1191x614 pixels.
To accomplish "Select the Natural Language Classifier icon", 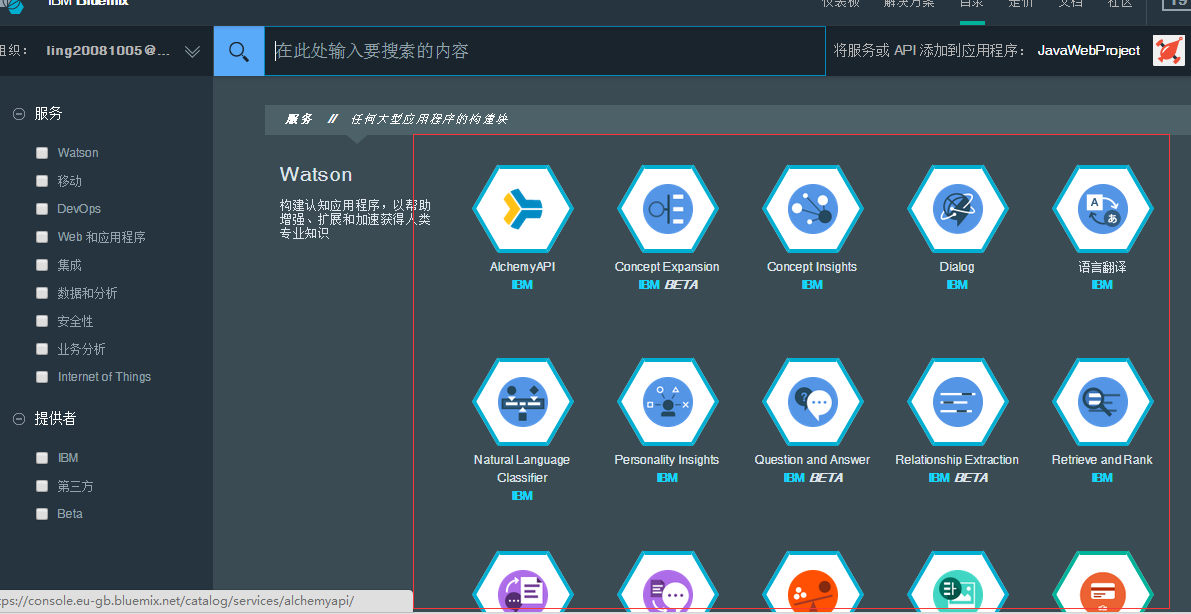I will (x=522, y=402).
